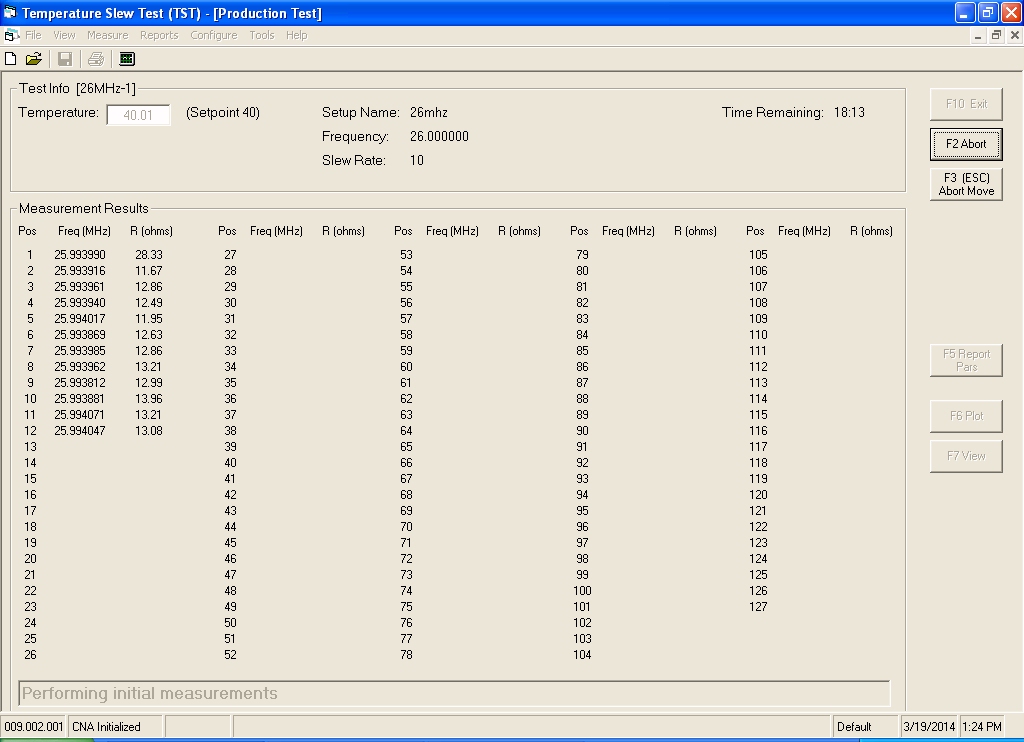Click the F6 Plot button

pos(966,416)
